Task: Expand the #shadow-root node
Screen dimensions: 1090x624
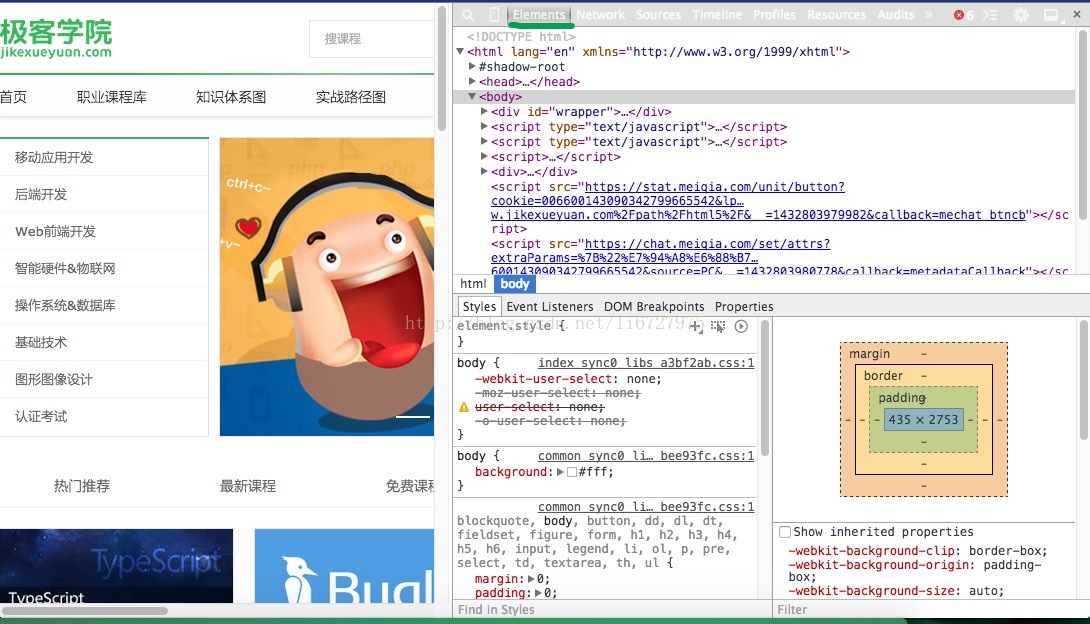Action: [x=472, y=67]
